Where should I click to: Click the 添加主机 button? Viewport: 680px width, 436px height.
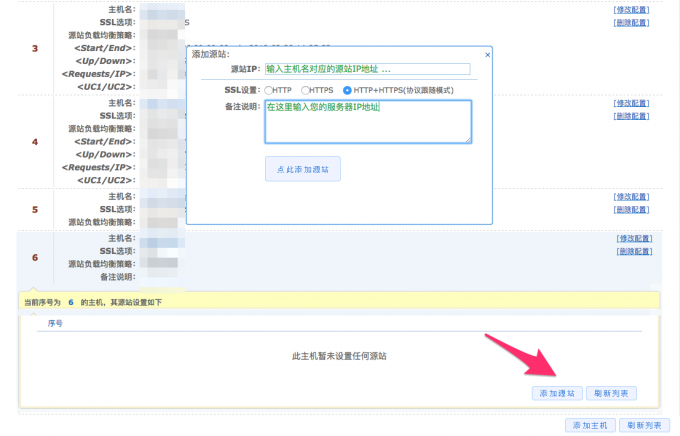click(x=589, y=425)
